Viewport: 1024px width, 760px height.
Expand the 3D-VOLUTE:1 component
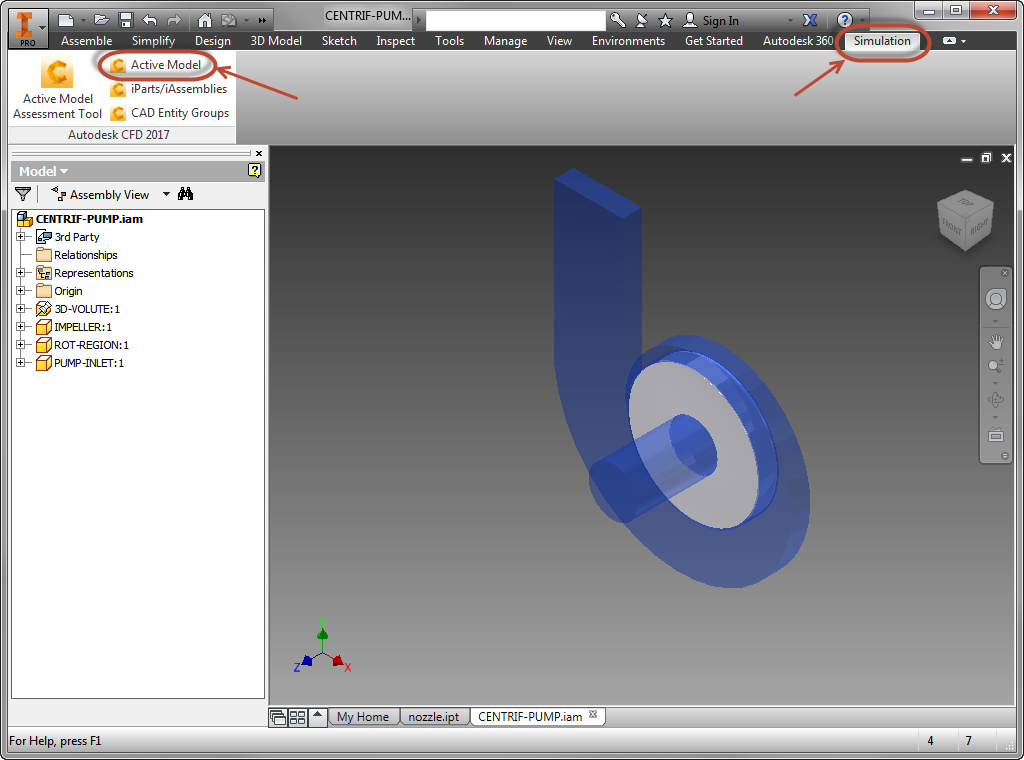pos(20,308)
